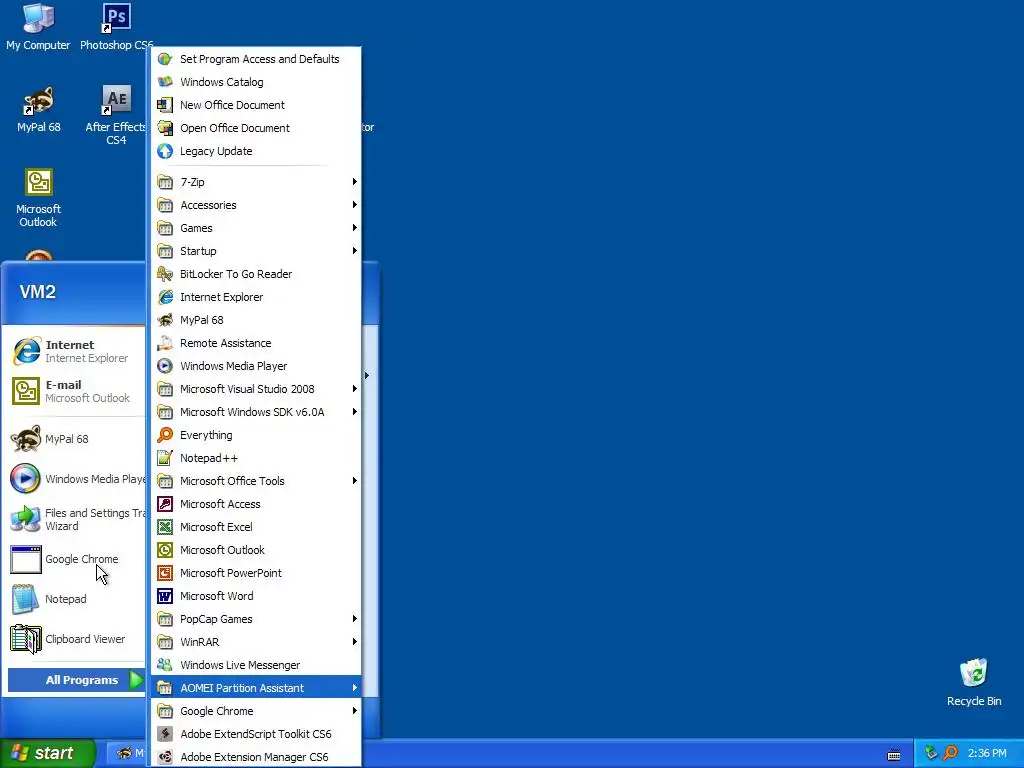
Task: Launch MyPal 68 from start menu left pane
Action: tap(76, 439)
